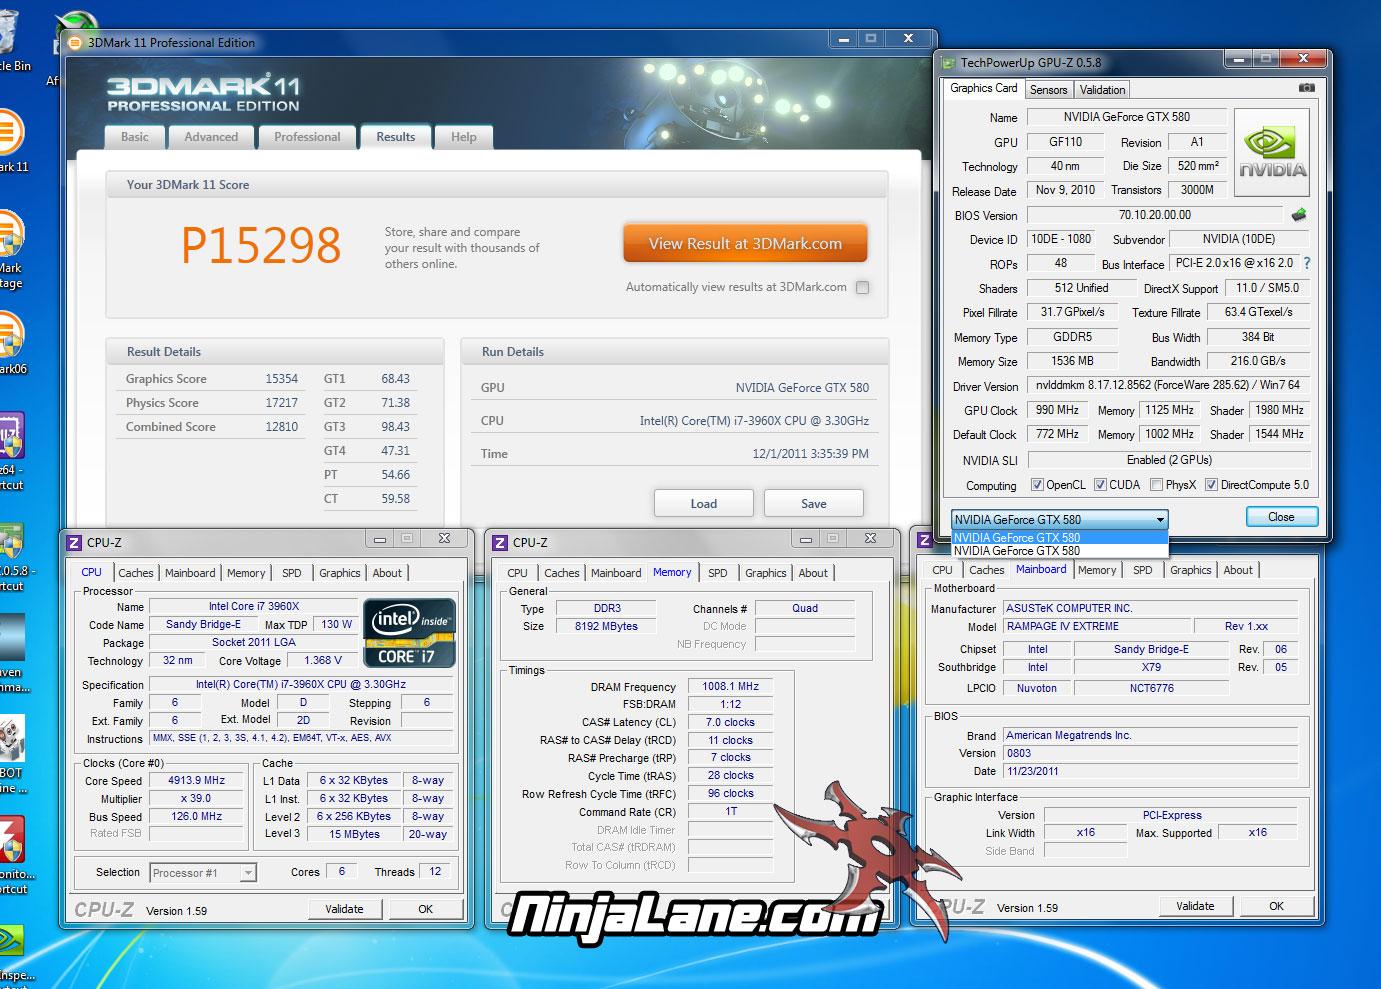Click the P15298 score text
This screenshot has height=989, width=1381.
point(261,245)
